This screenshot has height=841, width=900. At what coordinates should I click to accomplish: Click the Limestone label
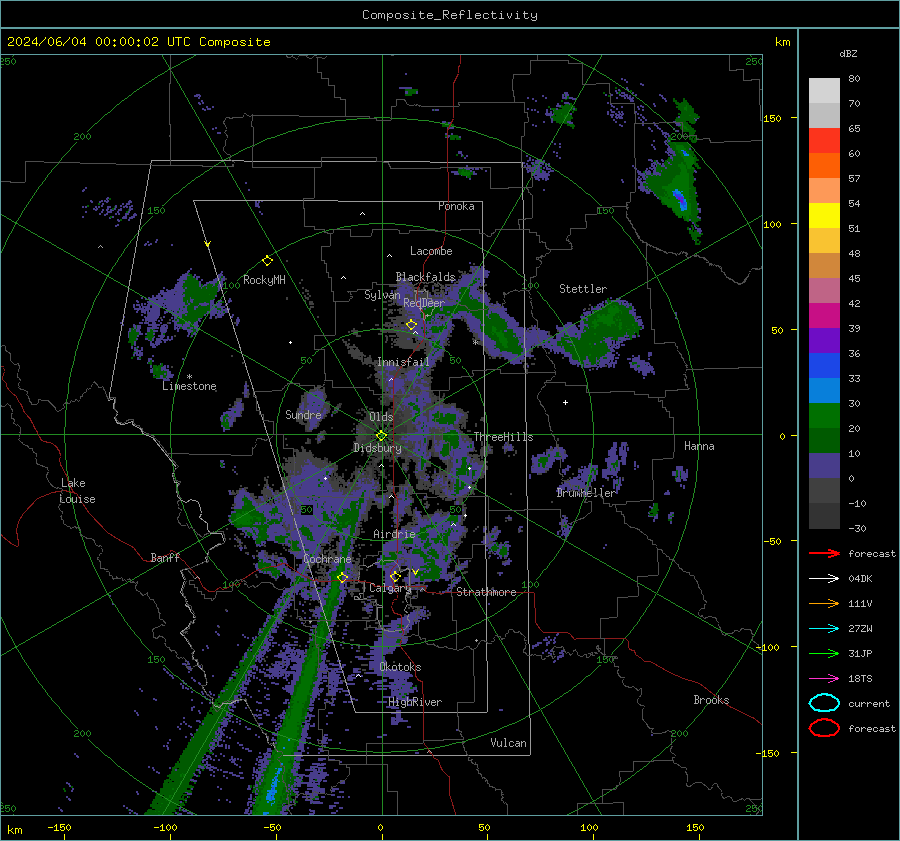tap(189, 386)
